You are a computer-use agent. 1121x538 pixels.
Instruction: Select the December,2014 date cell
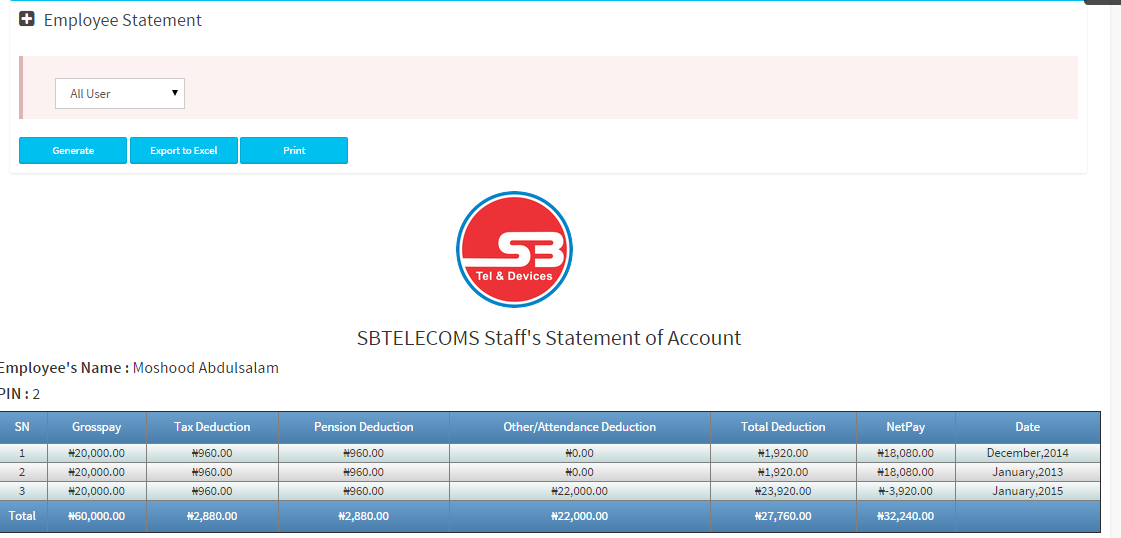(1027, 453)
